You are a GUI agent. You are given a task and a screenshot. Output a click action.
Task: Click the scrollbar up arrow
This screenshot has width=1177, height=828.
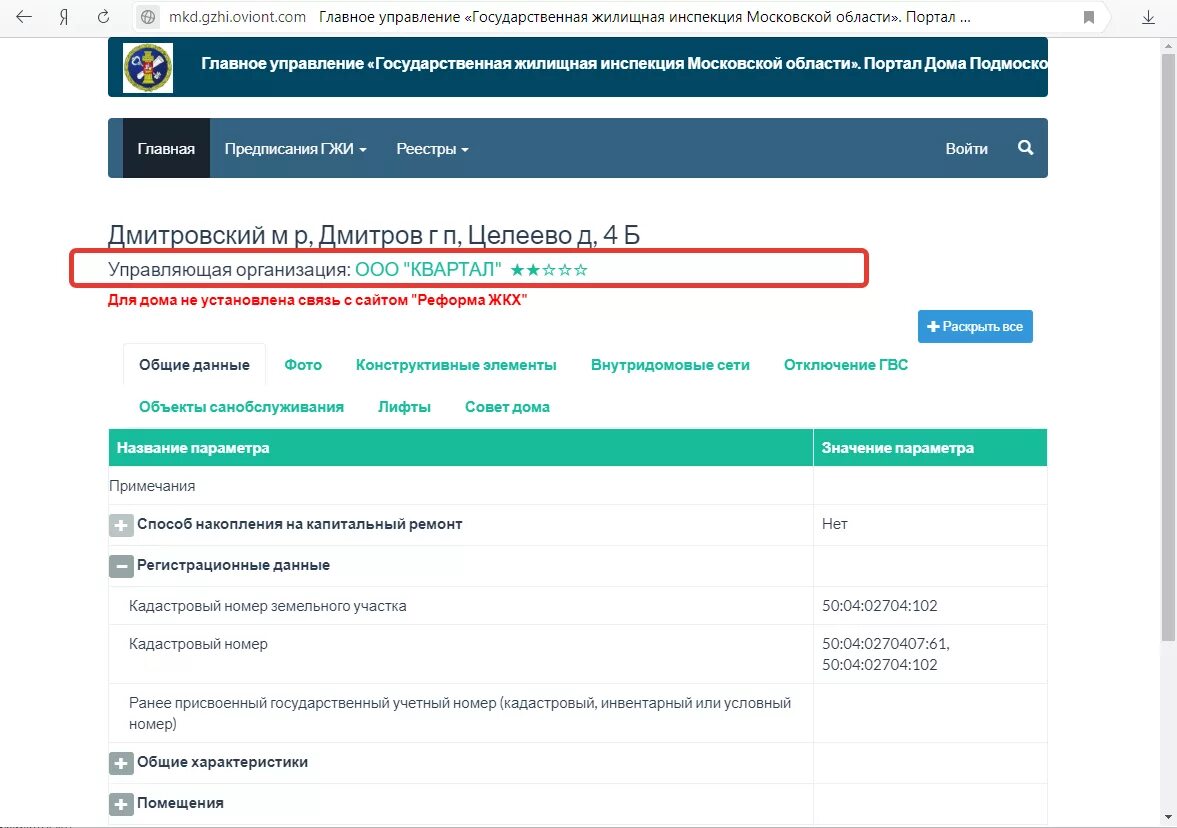(1168, 46)
